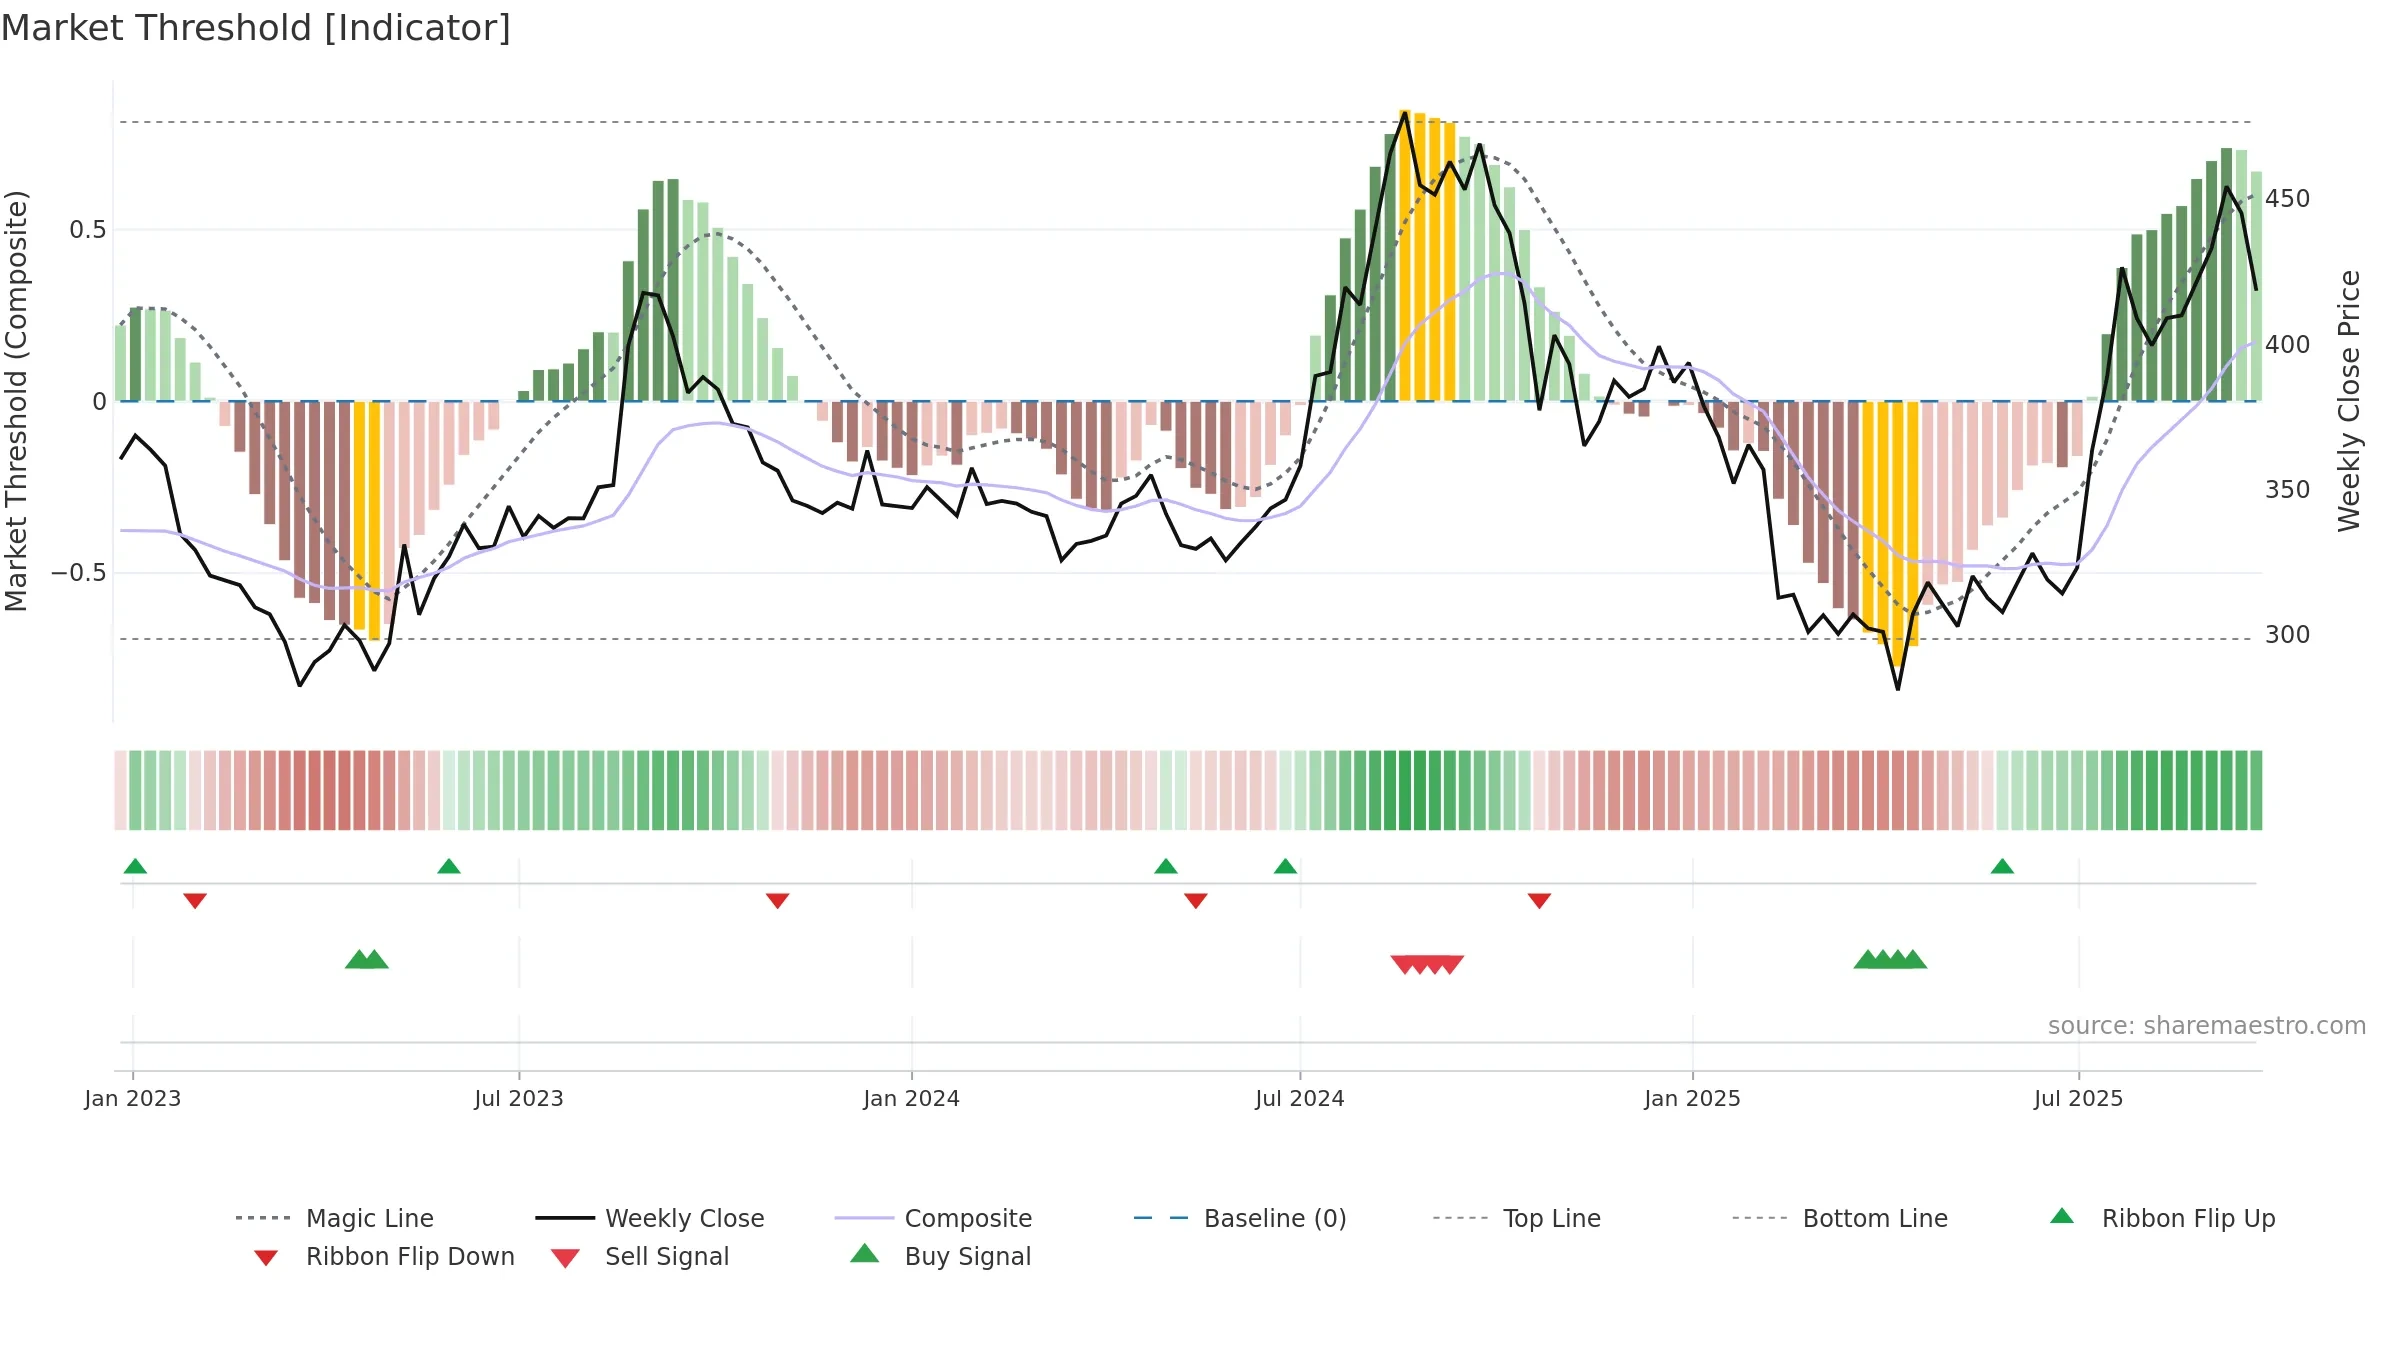Click the Ribbon Flip Down triangle icon in legend
Screen dimensions: 2400x1350
[x=265, y=1258]
